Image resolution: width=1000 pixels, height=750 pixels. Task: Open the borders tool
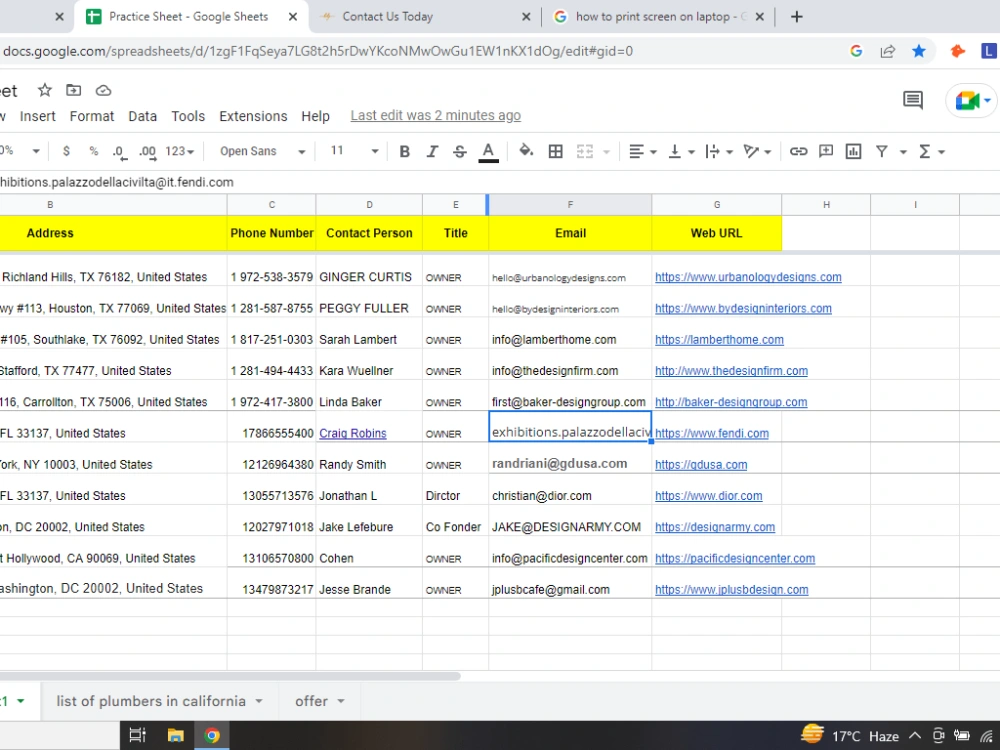pos(555,151)
